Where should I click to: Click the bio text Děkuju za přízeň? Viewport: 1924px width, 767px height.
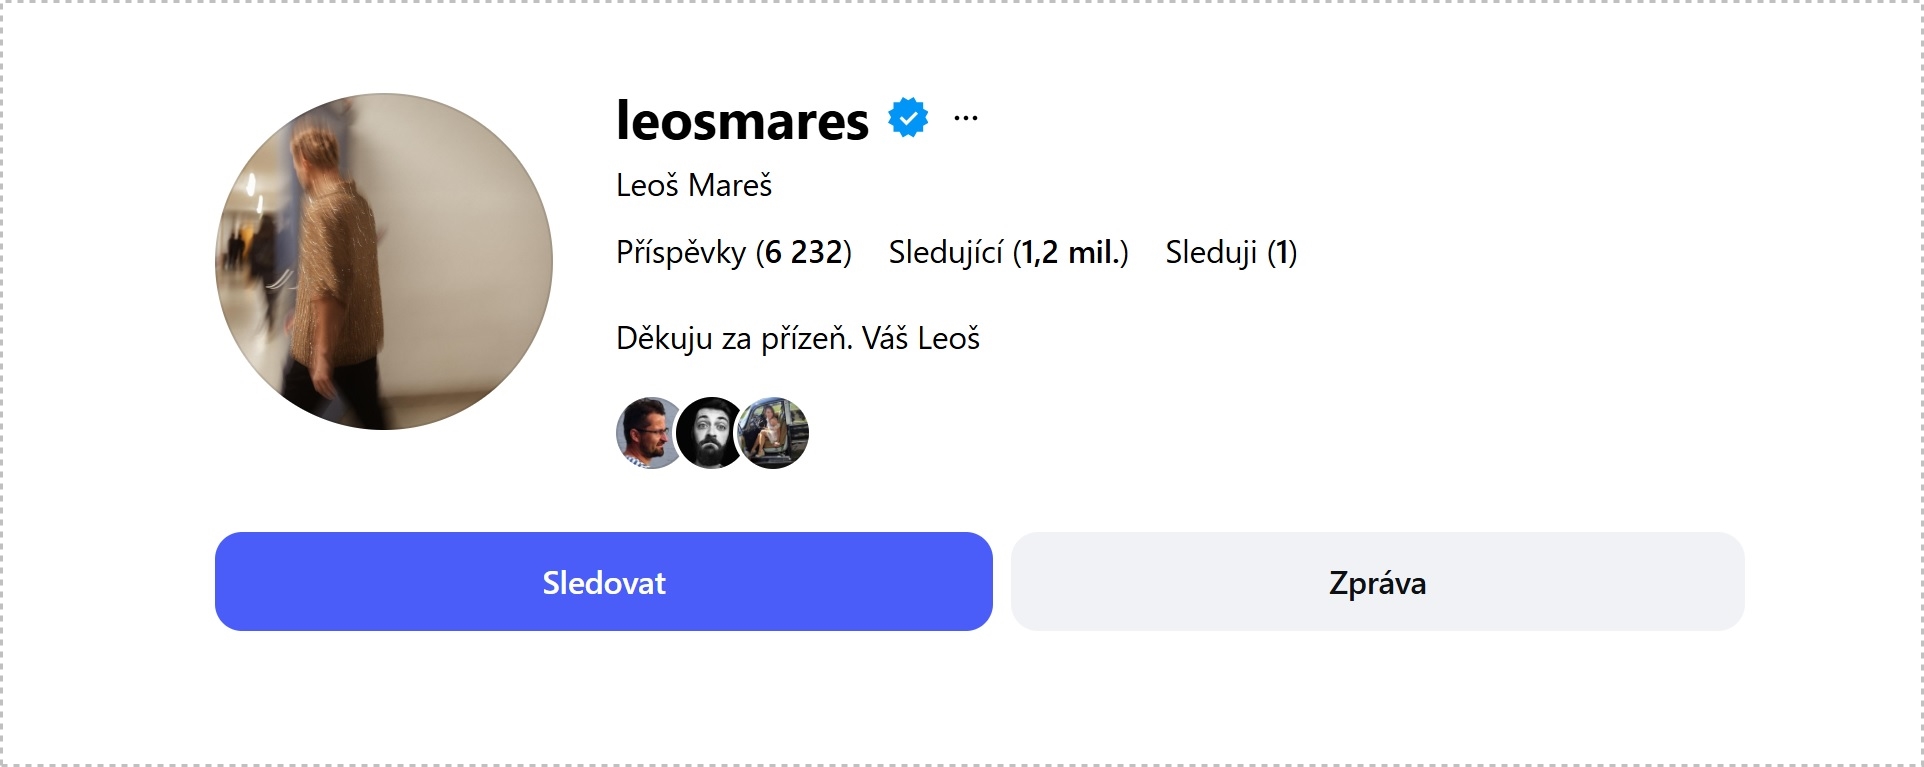(x=734, y=339)
